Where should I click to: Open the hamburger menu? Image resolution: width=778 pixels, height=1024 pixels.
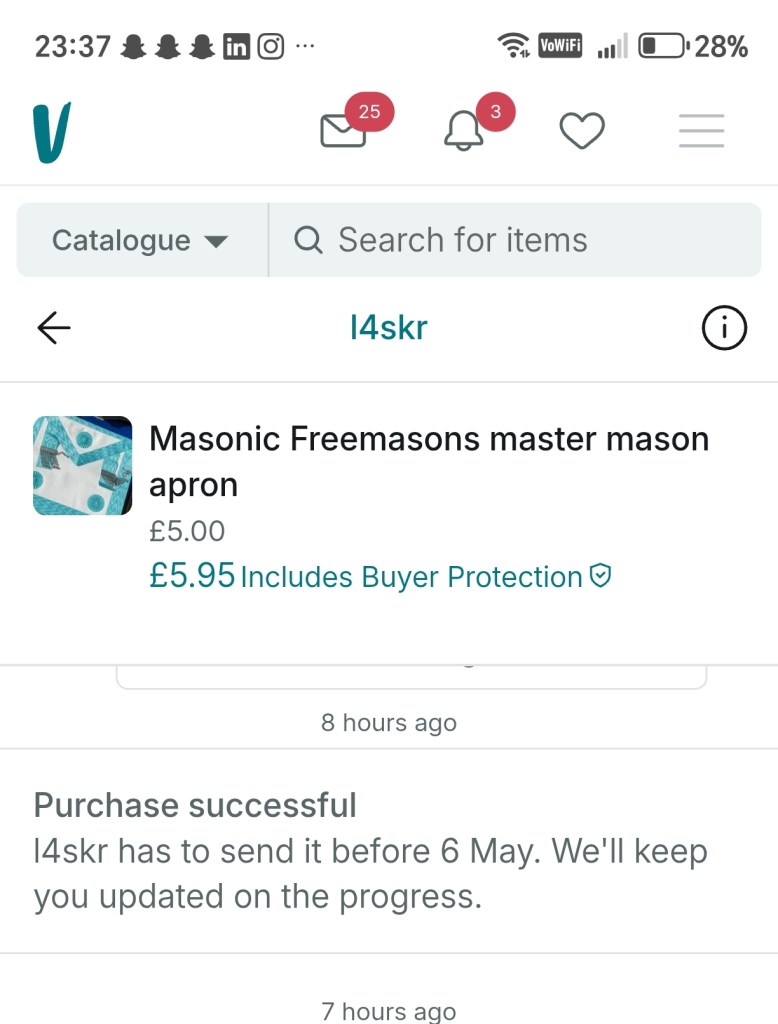(x=701, y=131)
